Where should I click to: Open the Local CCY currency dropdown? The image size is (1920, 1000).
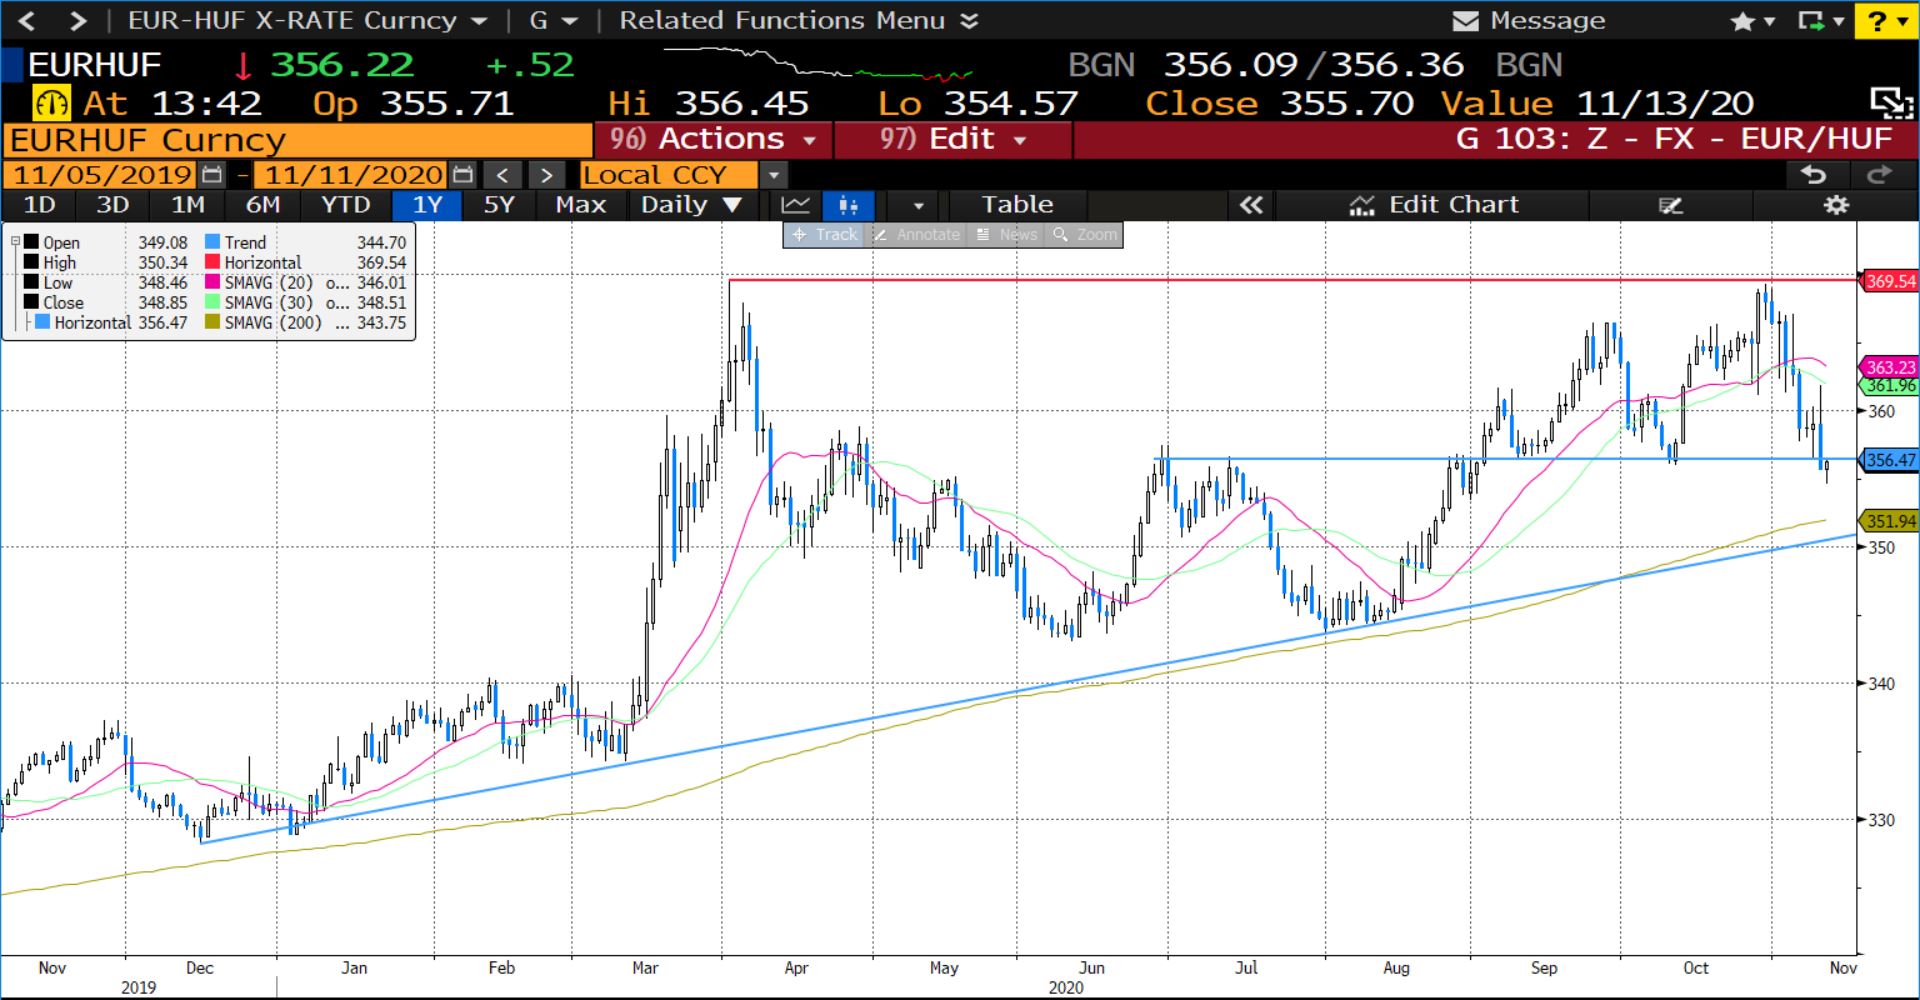tap(773, 175)
